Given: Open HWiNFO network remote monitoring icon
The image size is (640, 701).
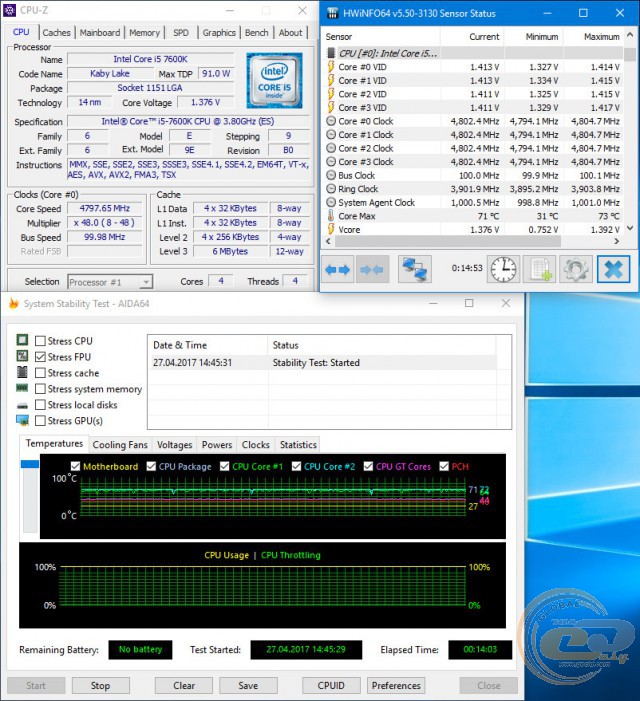Looking at the screenshot, I should (415, 269).
